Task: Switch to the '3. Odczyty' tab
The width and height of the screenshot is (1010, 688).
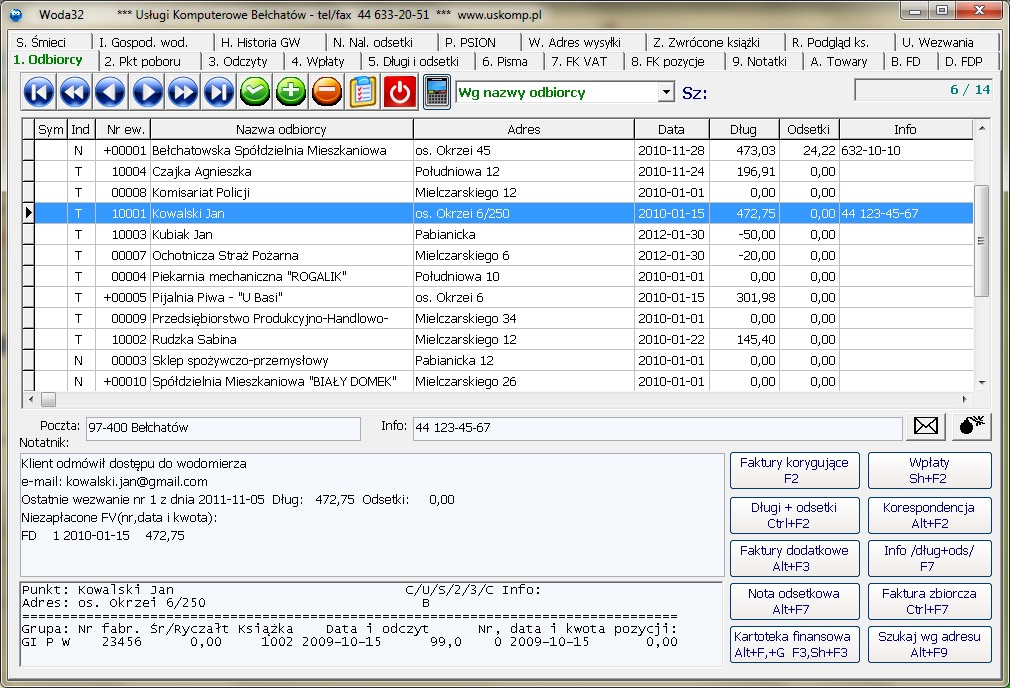Action: 238,61
